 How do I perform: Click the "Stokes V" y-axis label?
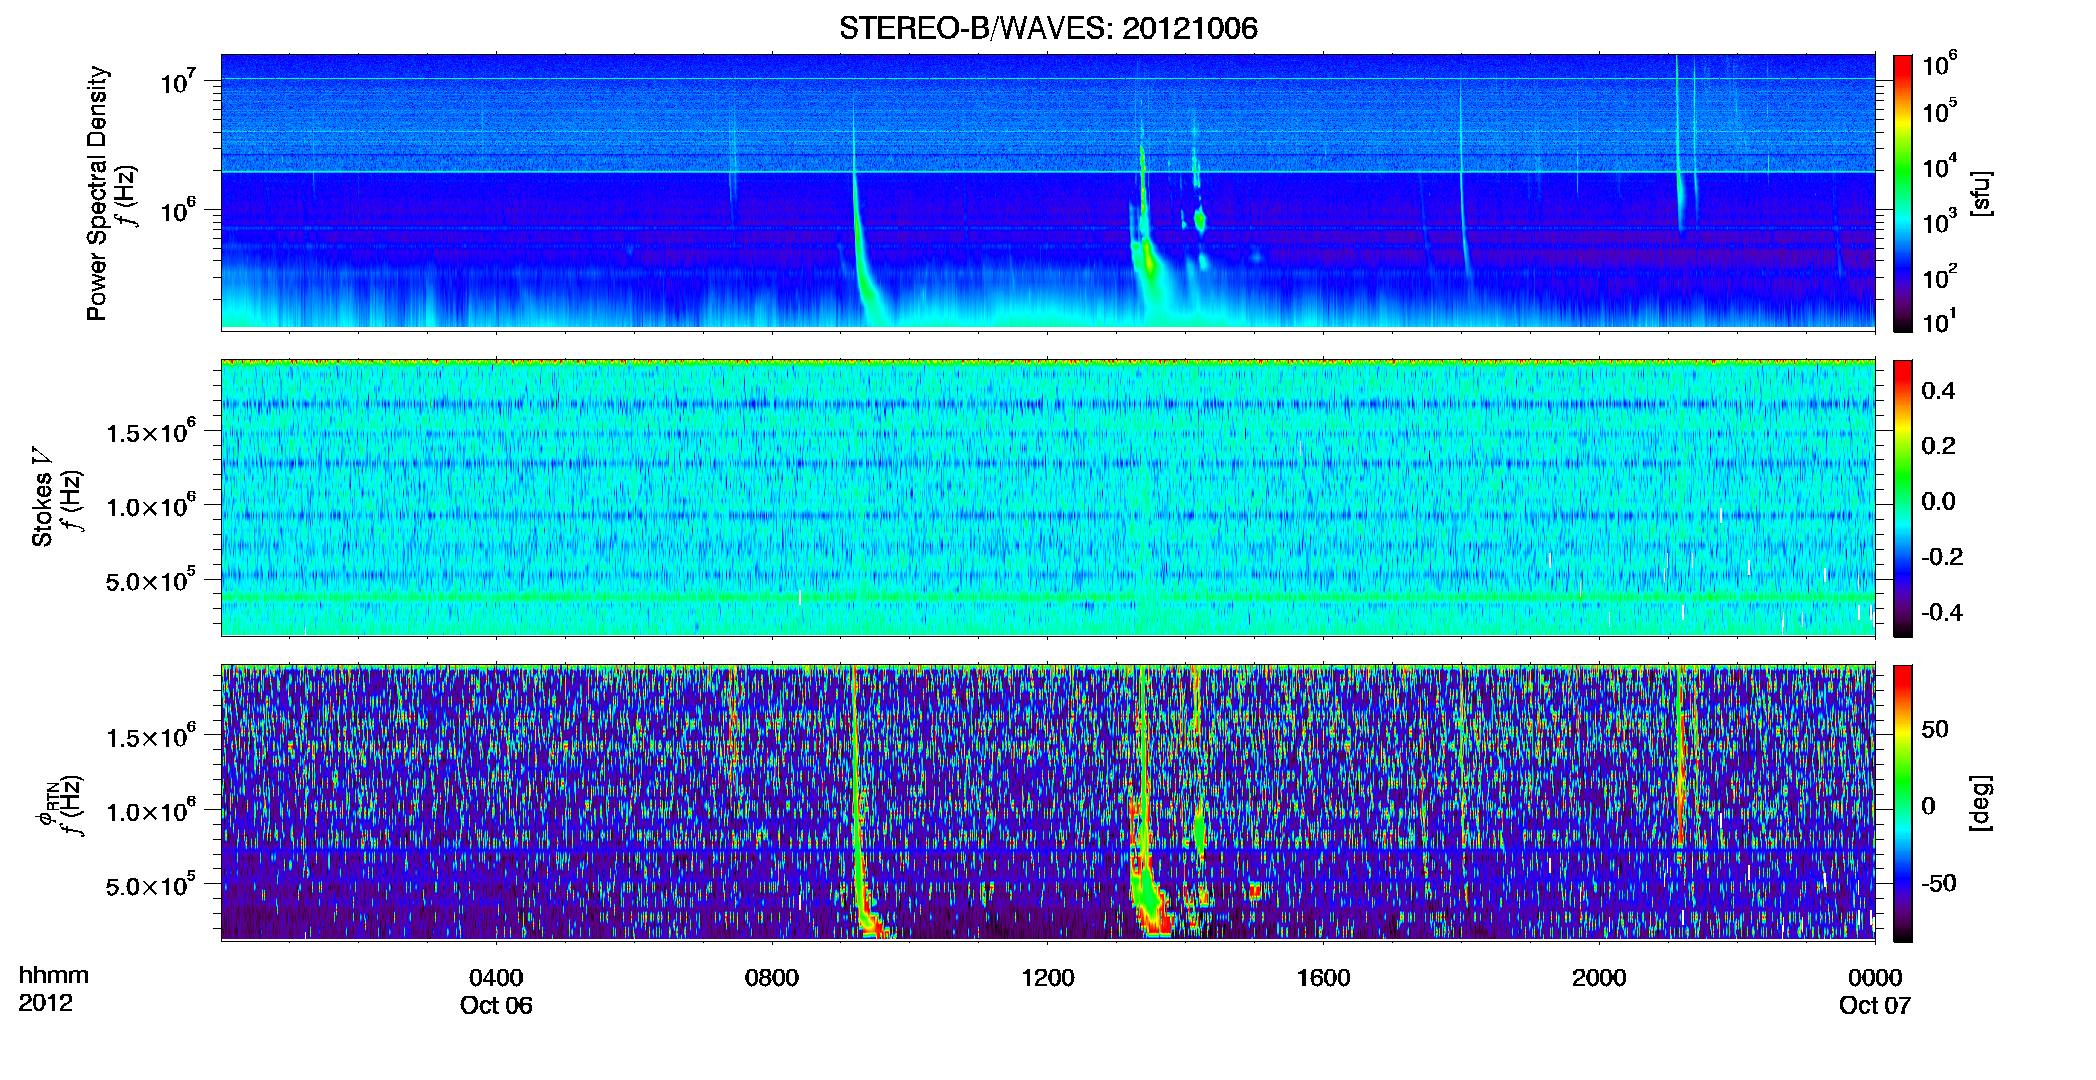(43, 497)
